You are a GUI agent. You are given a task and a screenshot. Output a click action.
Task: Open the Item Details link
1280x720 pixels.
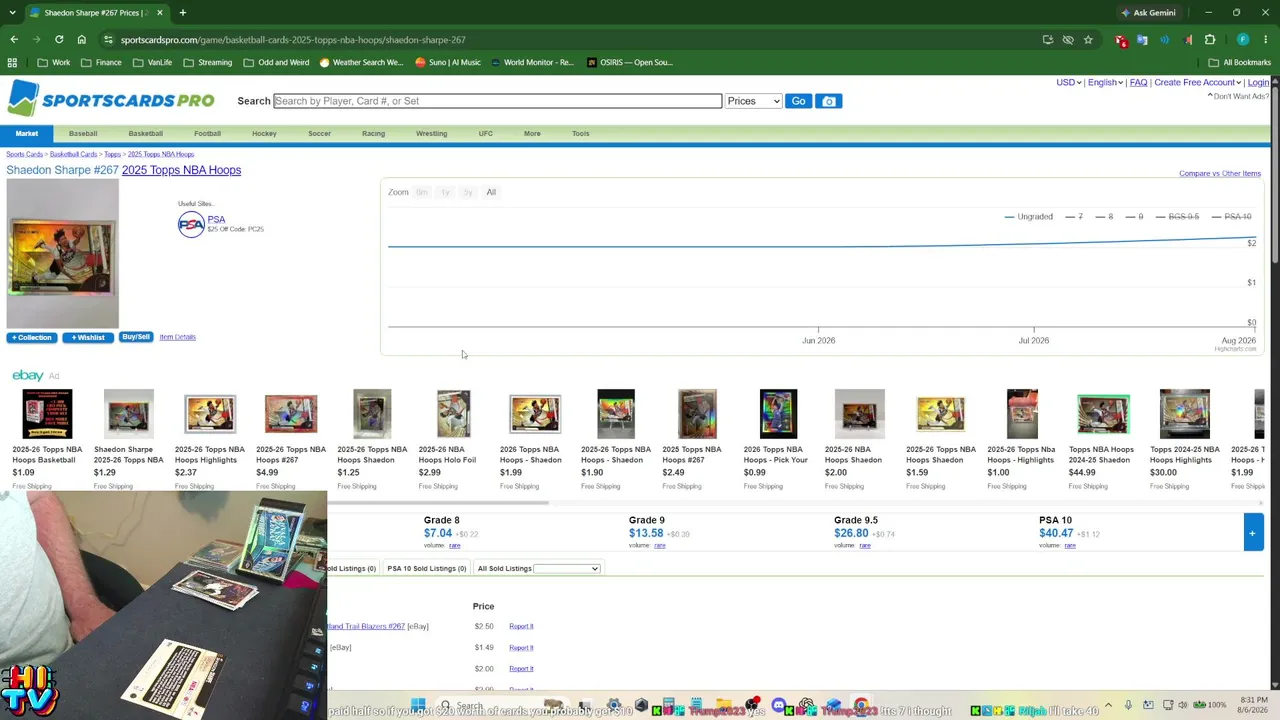pos(177,337)
